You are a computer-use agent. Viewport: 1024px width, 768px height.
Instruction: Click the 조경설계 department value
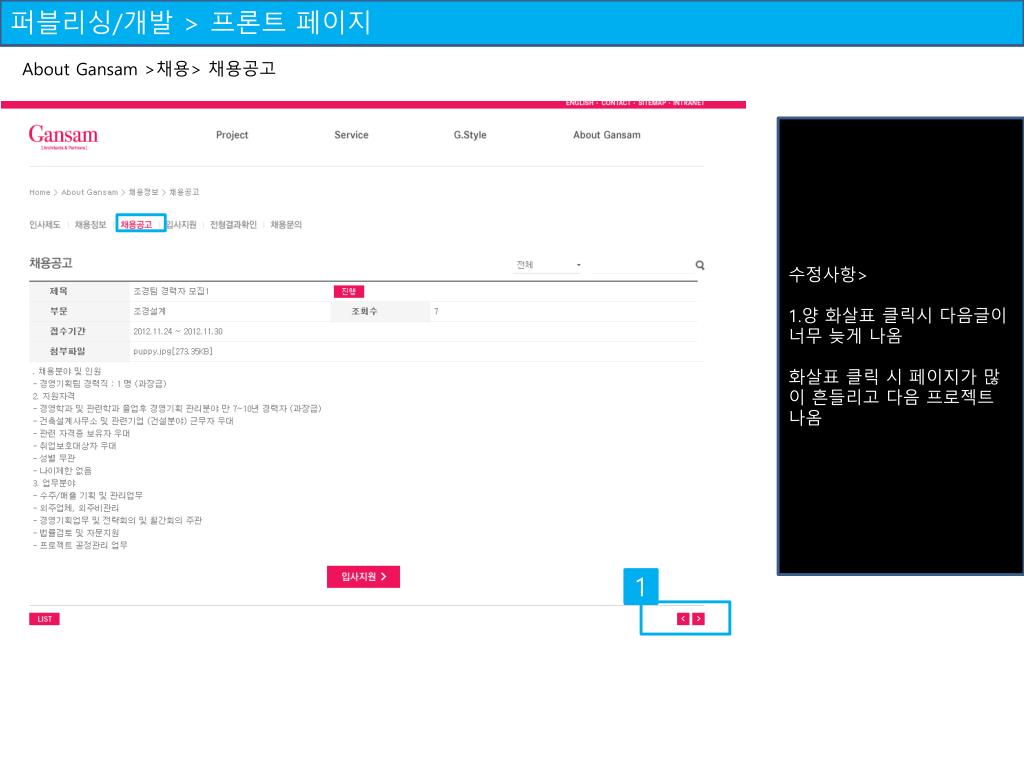click(x=150, y=312)
